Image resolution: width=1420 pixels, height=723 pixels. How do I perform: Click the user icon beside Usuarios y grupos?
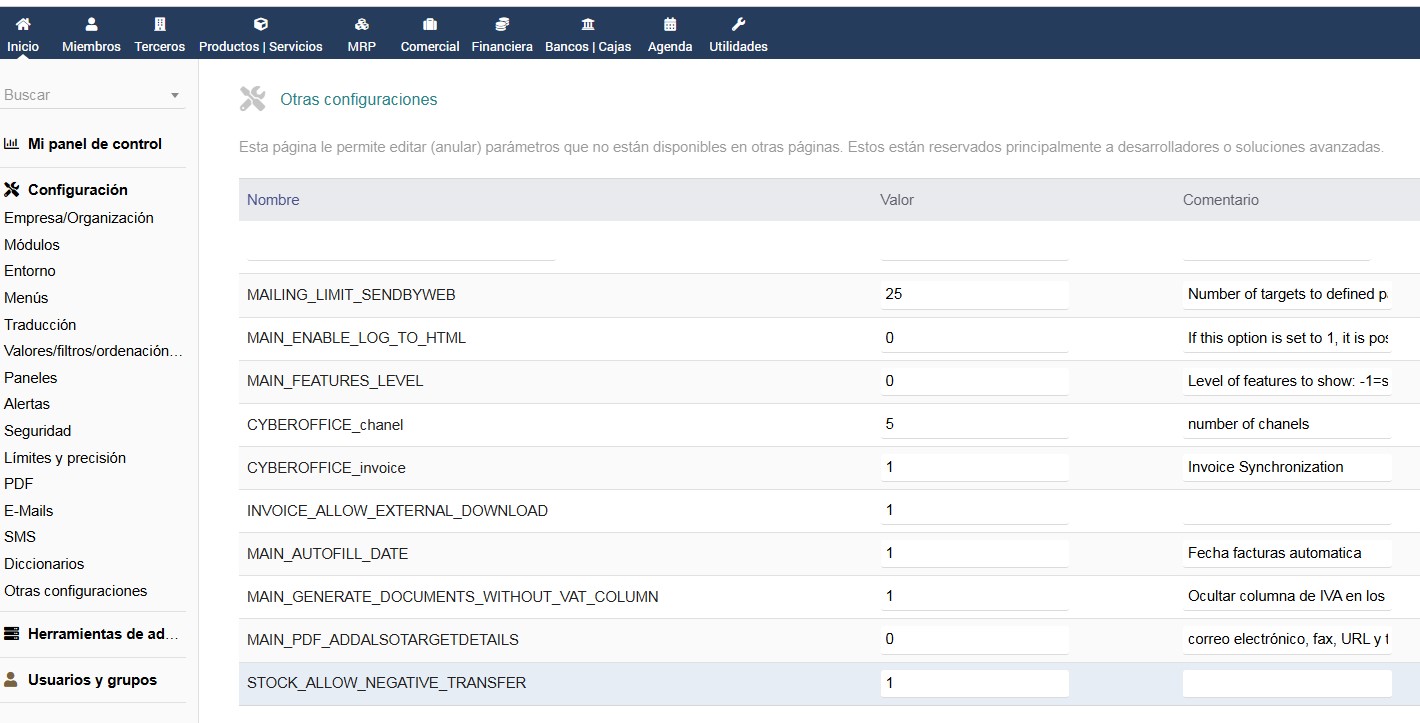pos(12,680)
